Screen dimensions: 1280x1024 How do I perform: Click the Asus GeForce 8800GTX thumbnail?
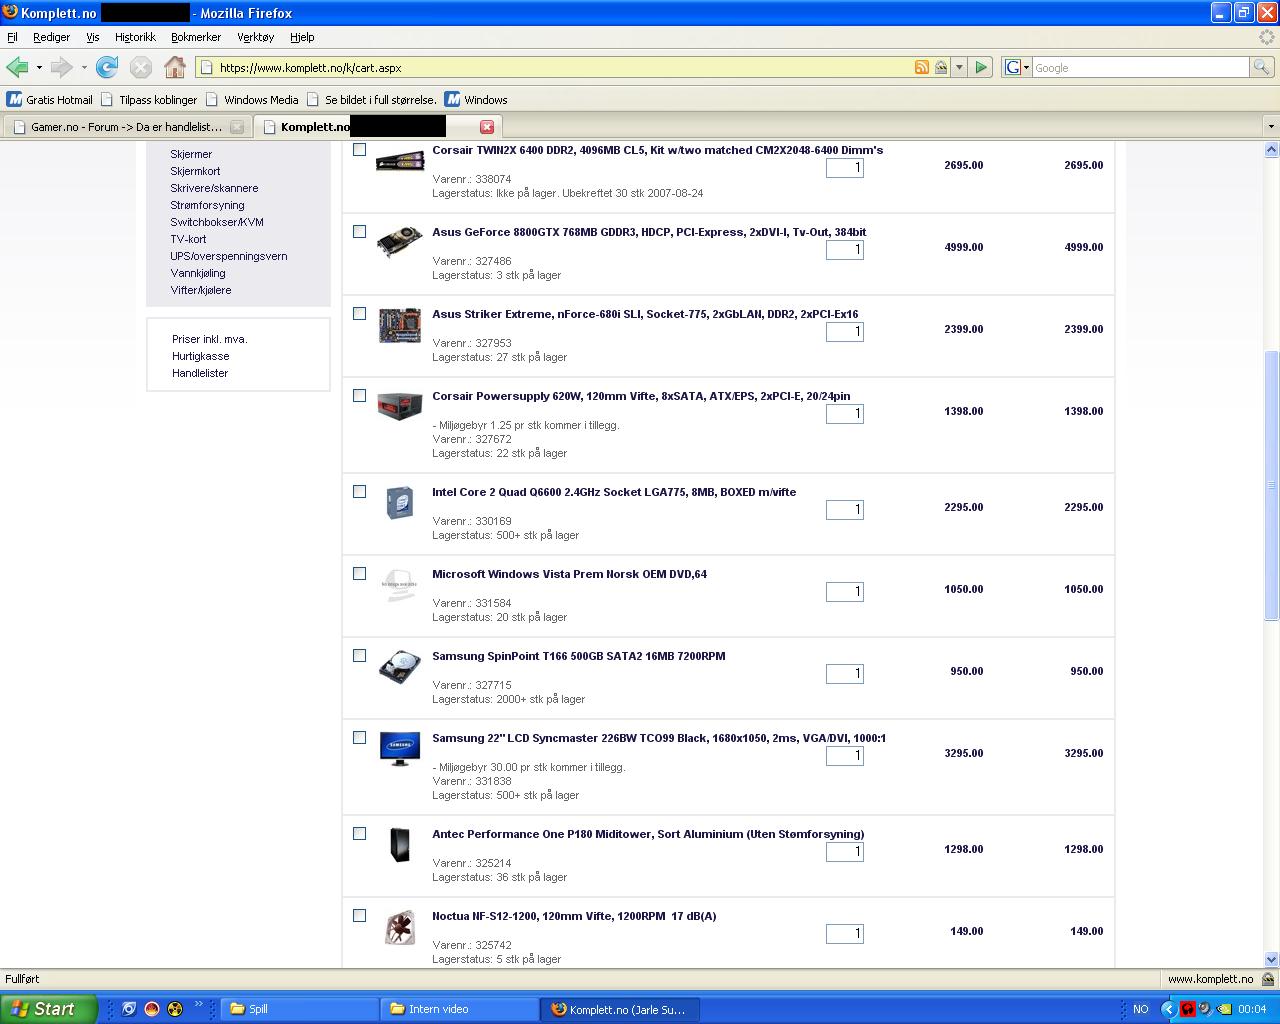(400, 243)
